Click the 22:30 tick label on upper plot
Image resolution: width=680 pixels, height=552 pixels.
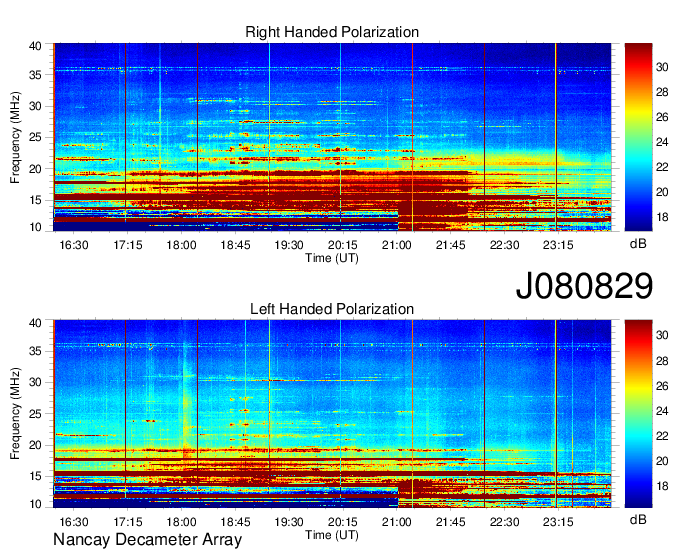click(504, 245)
